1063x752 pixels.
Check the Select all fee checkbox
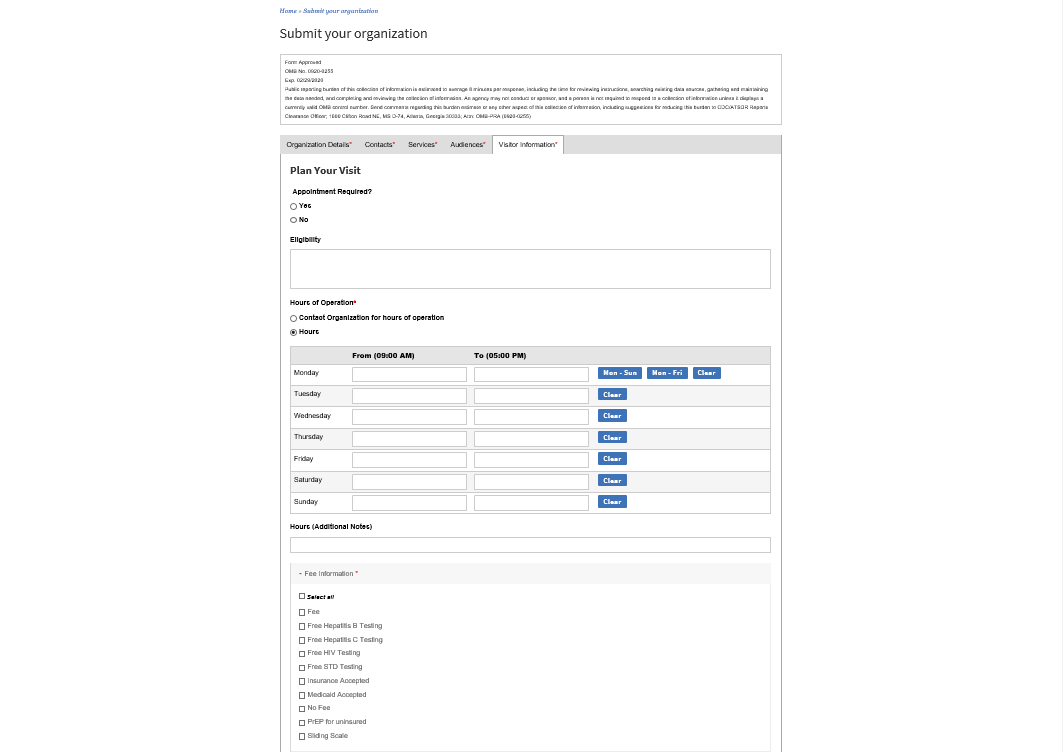[302, 596]
